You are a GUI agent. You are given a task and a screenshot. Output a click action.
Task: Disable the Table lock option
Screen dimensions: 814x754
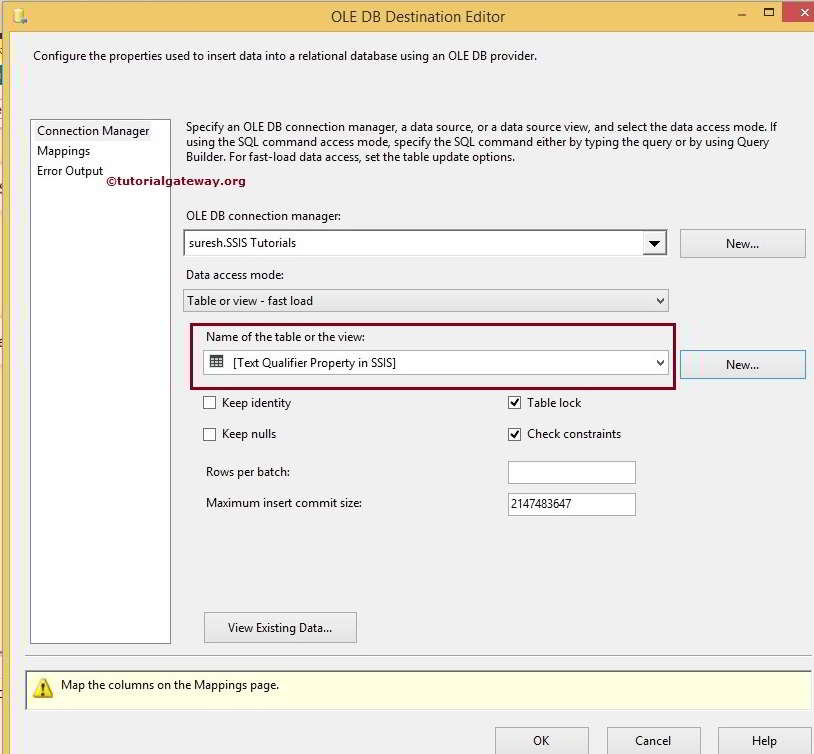pyautogui.click(x=514, y=402)
